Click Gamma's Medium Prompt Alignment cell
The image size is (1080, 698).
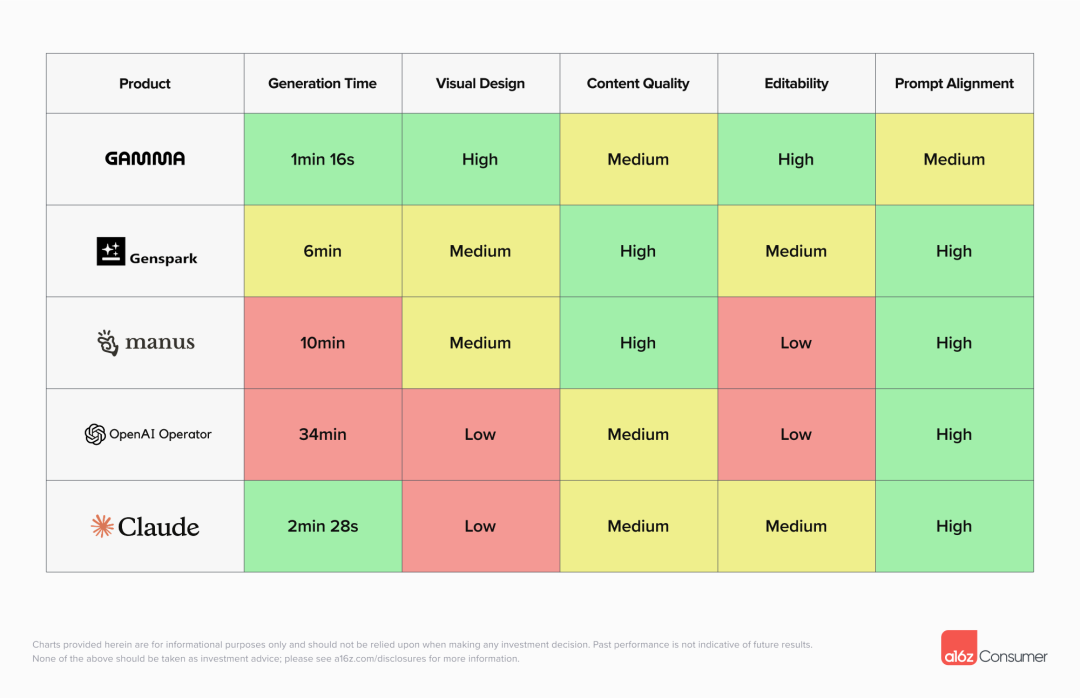click(x=954, y=159)
